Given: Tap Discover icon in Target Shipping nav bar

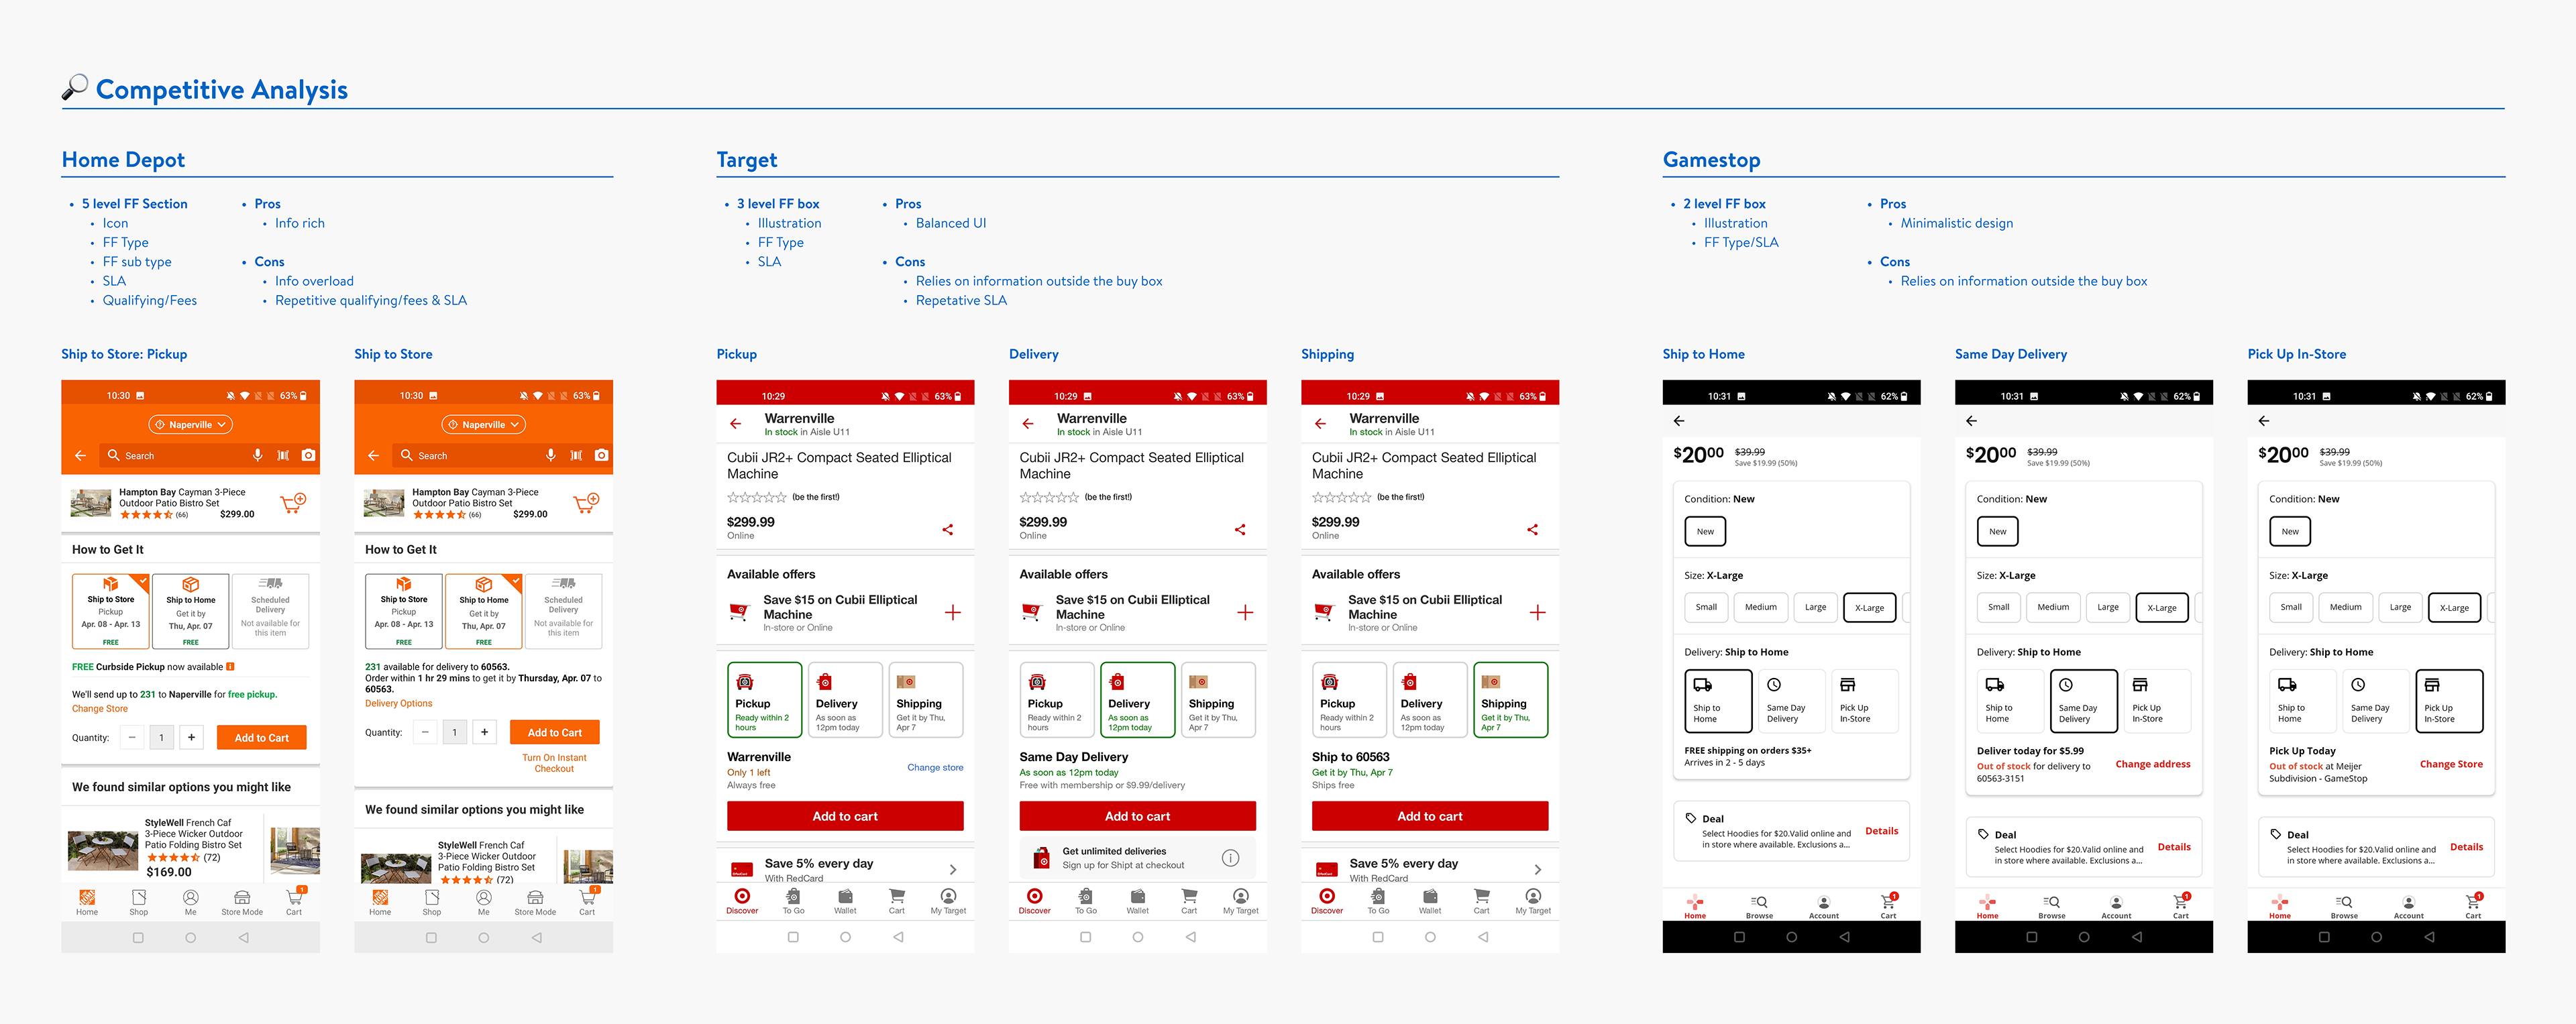Looking at the screenshot, I should point(1327,896).
